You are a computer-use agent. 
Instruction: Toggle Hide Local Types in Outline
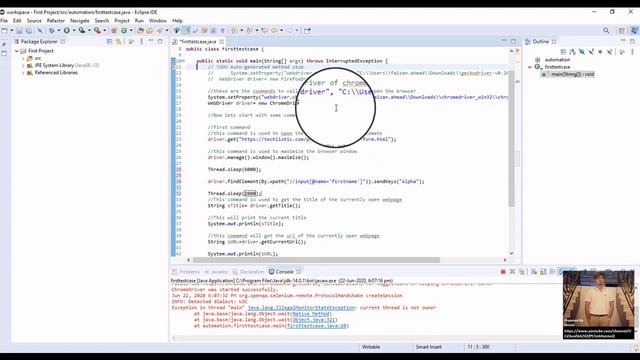pyautogui.click(x=609, y=52)
